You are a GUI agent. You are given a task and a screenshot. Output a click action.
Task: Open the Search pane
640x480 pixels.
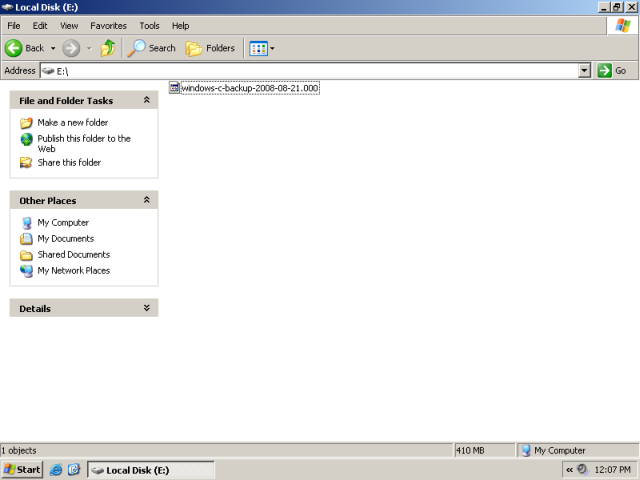[151, 48]
